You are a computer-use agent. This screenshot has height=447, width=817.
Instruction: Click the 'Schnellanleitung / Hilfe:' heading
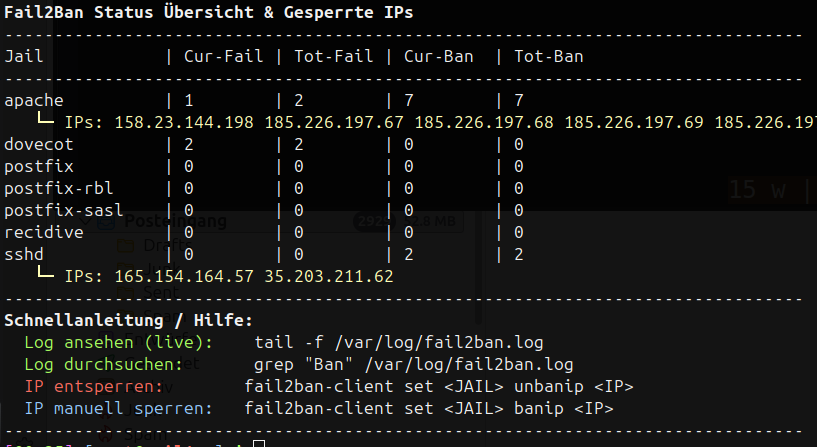pos(129,320)
